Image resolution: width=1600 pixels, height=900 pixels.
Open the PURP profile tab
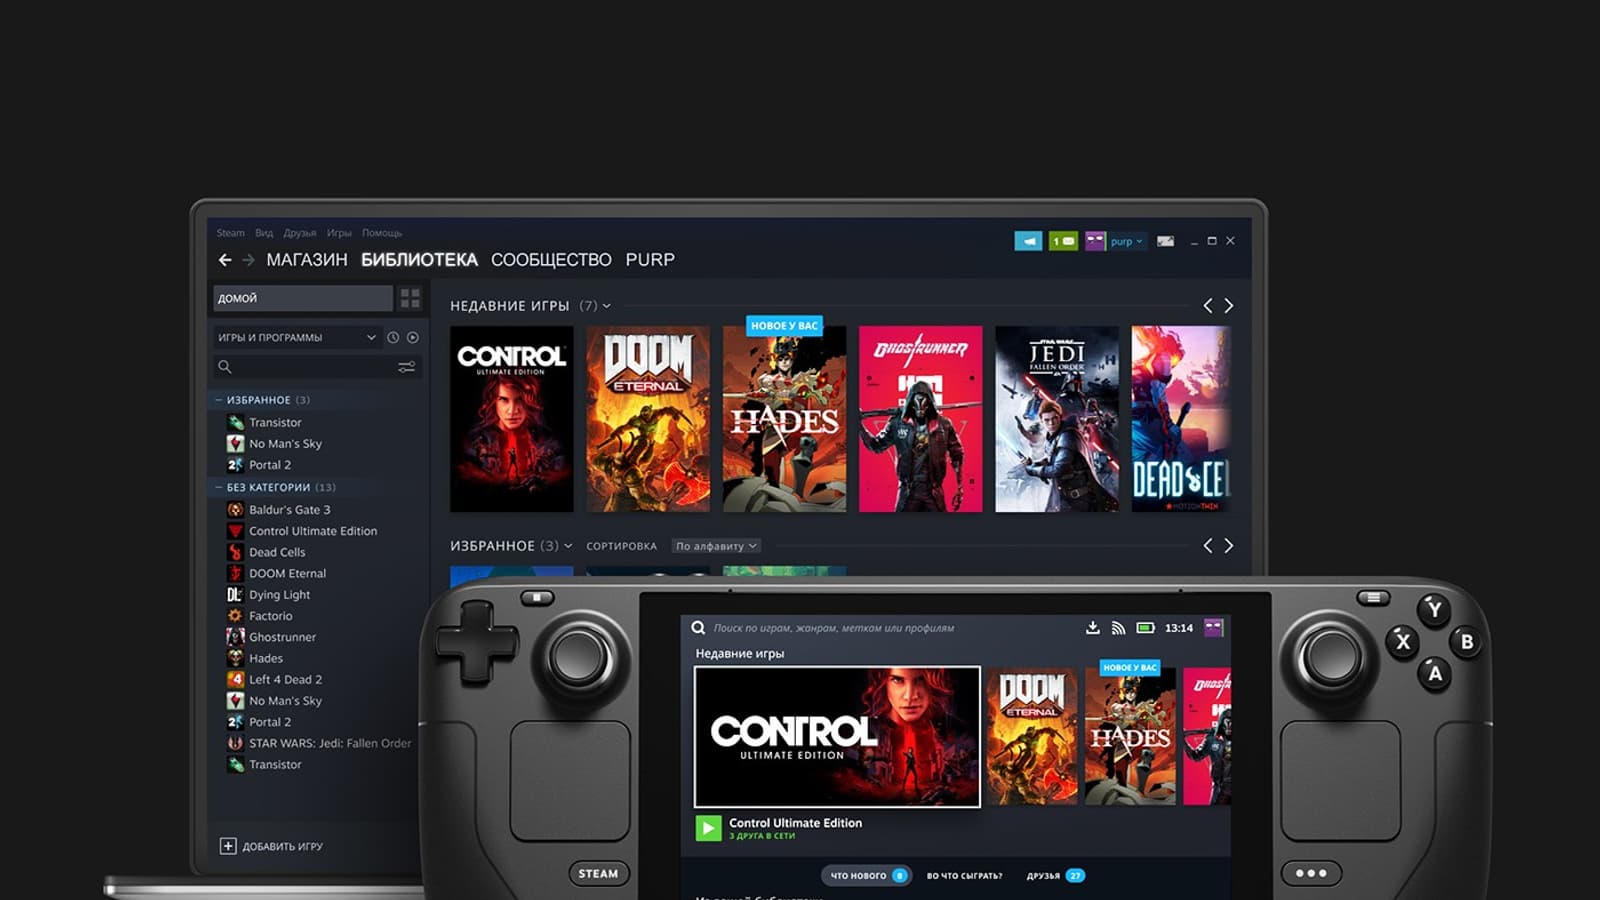pos(650,260)
